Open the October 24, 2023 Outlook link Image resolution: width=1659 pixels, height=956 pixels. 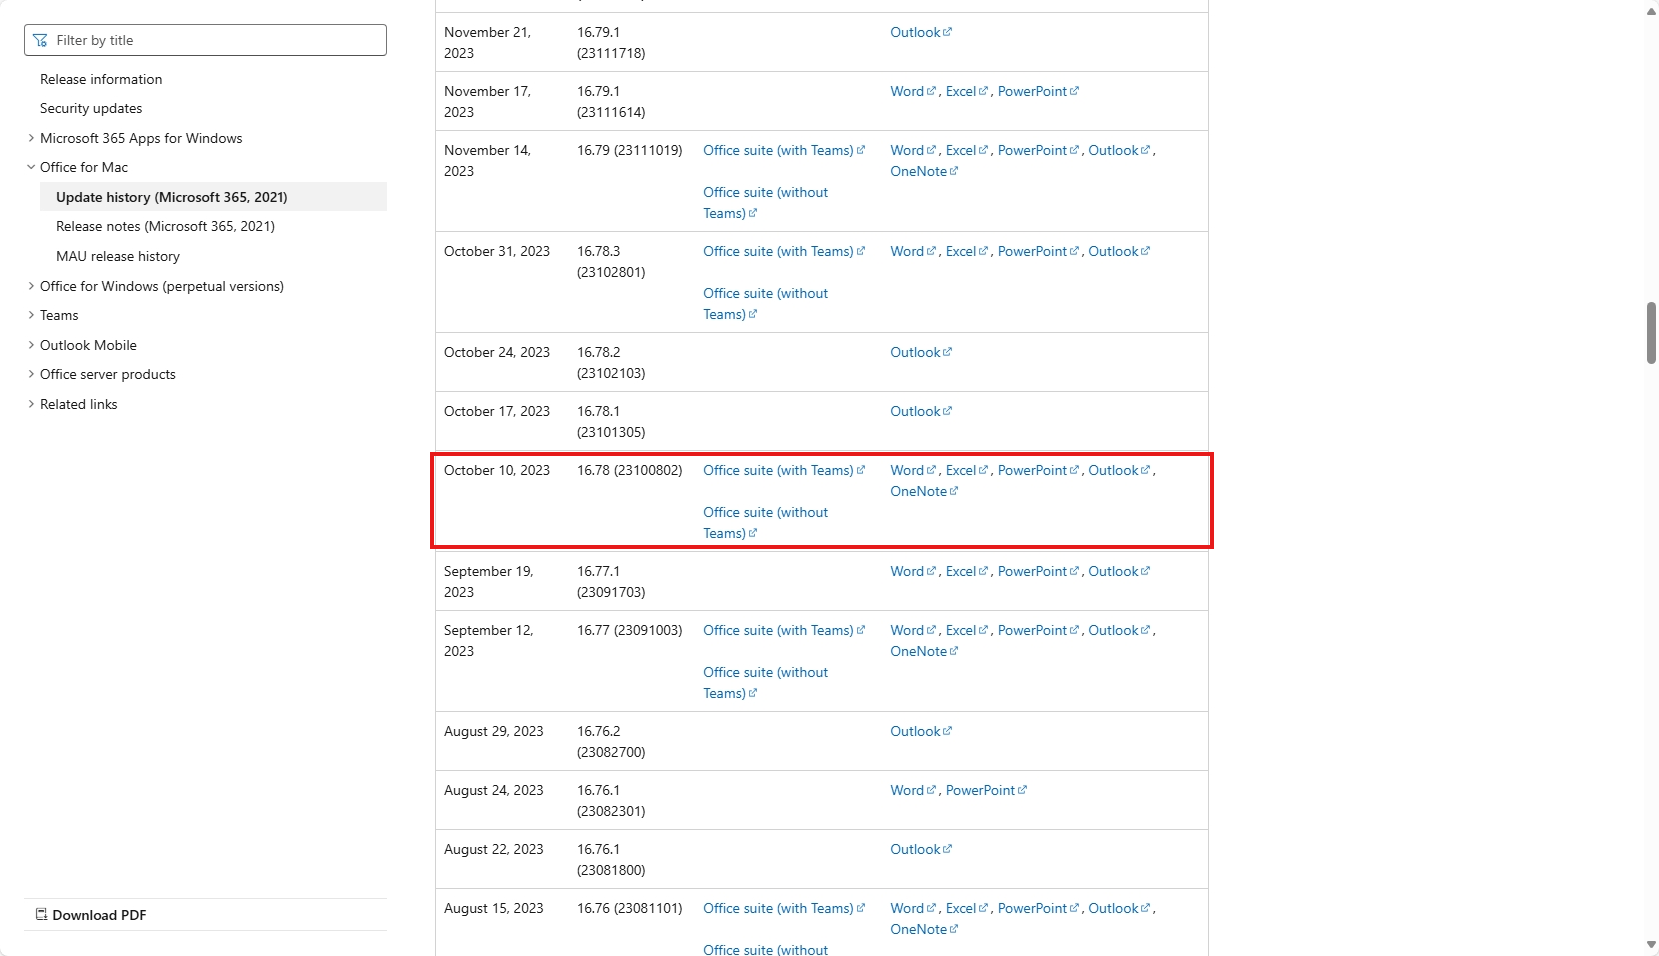(x=921, y=352)
